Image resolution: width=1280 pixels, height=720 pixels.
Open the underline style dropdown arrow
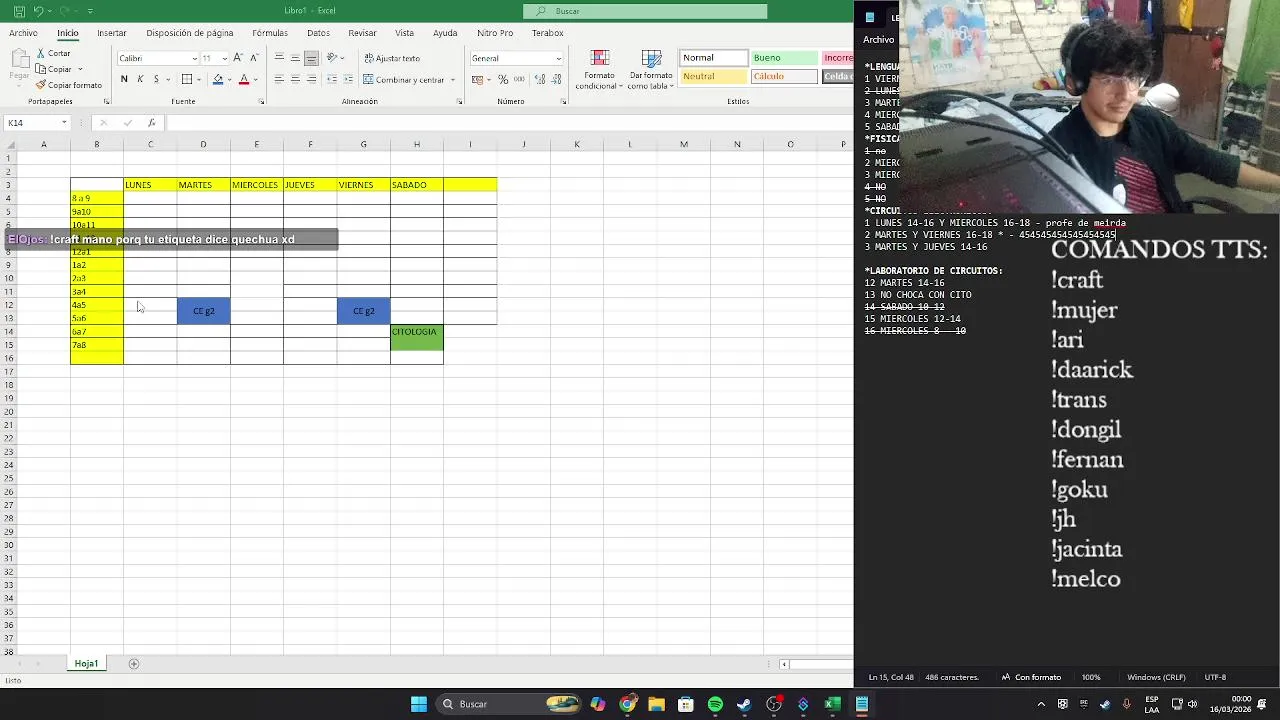point(169,79)
